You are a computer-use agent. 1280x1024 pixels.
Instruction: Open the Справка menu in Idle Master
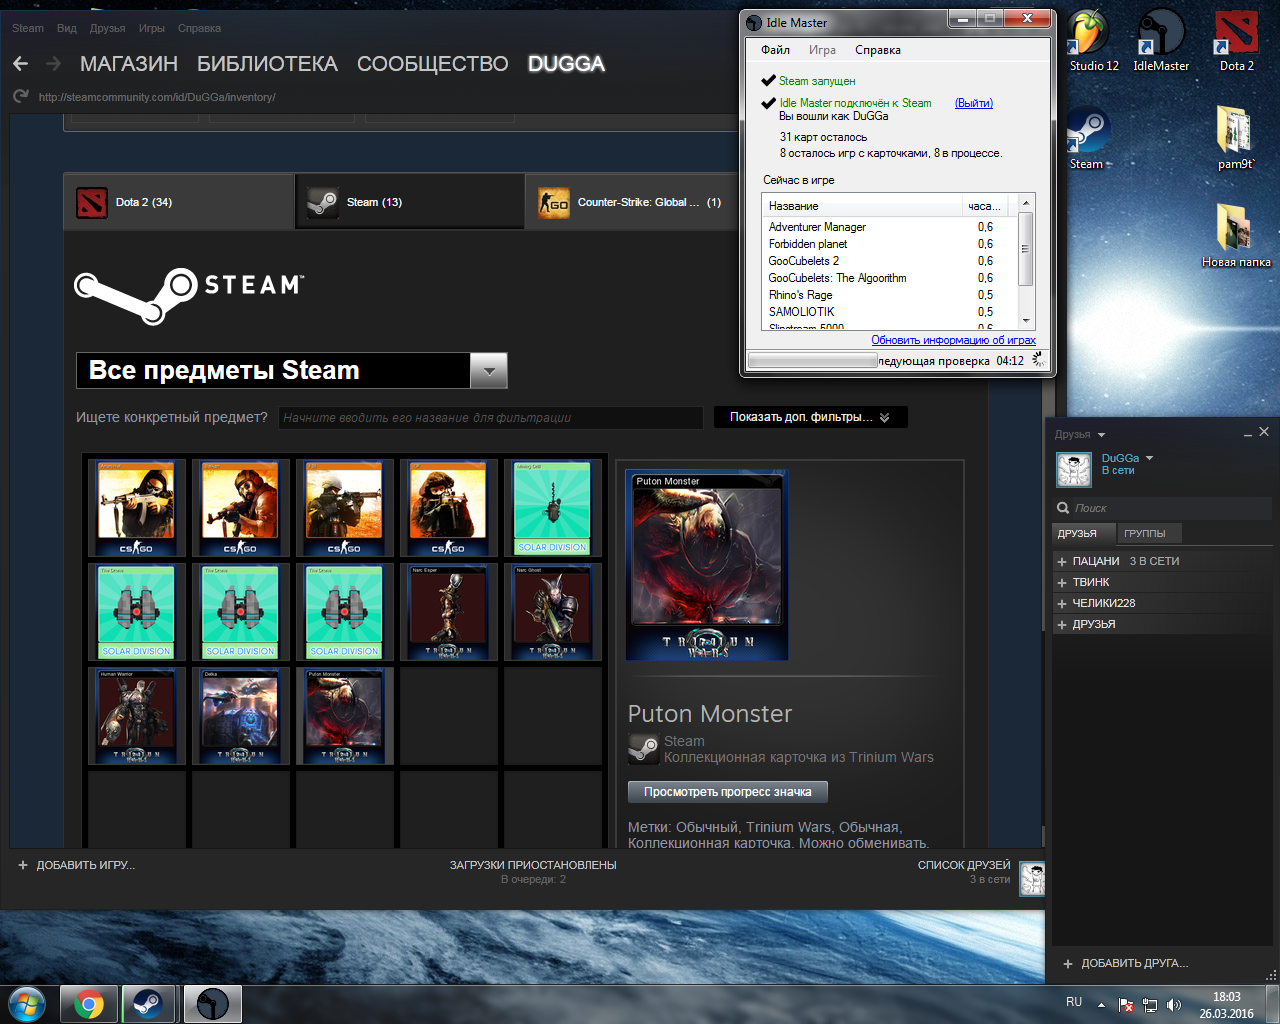coord(878,50)
